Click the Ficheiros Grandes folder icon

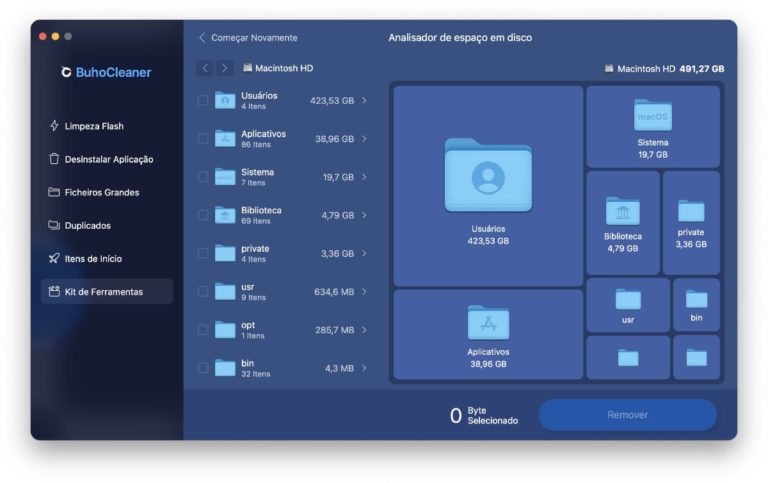click(x=54, y=192)
